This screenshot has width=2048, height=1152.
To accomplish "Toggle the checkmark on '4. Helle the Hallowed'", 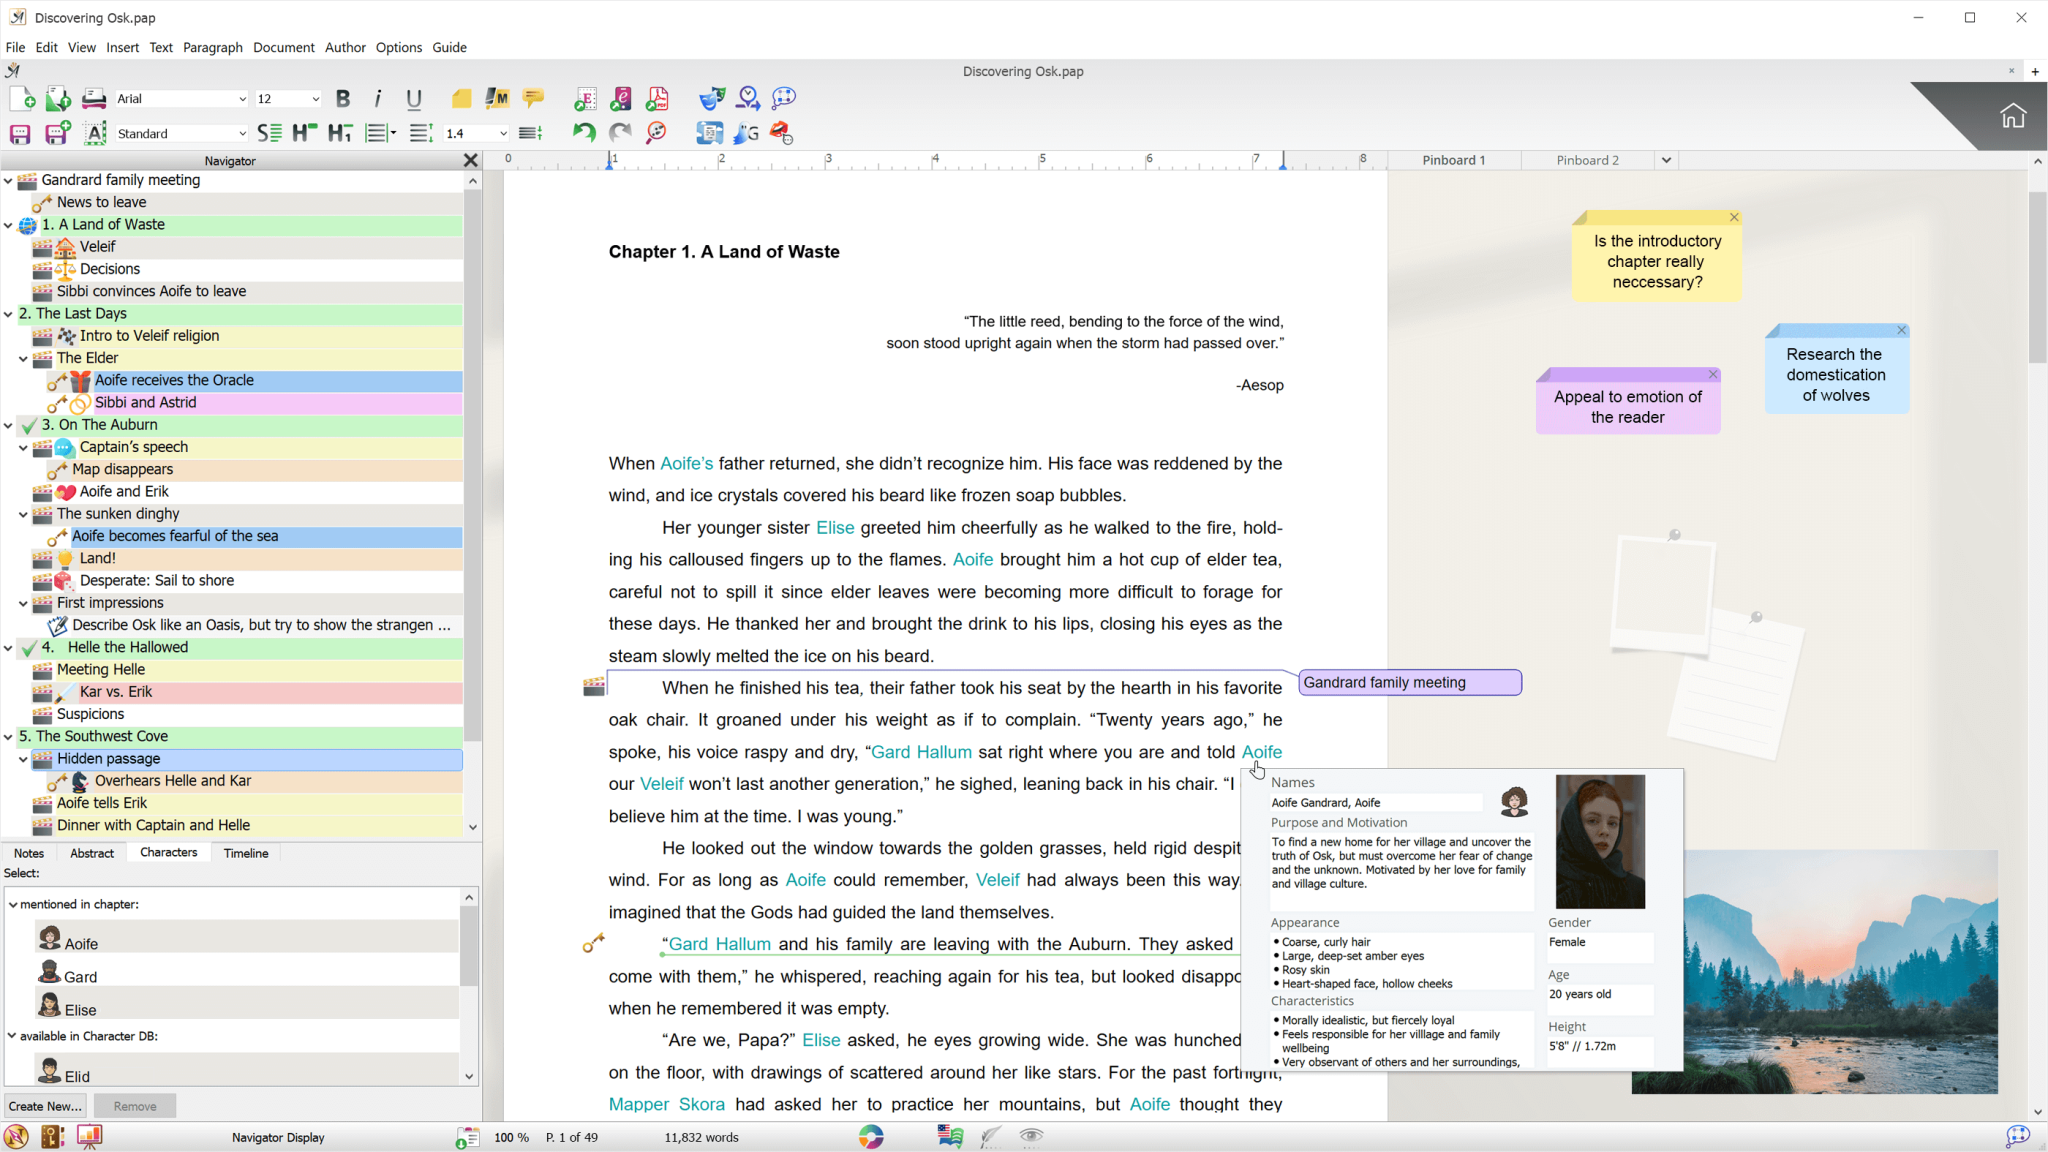I will click(29, 648).
